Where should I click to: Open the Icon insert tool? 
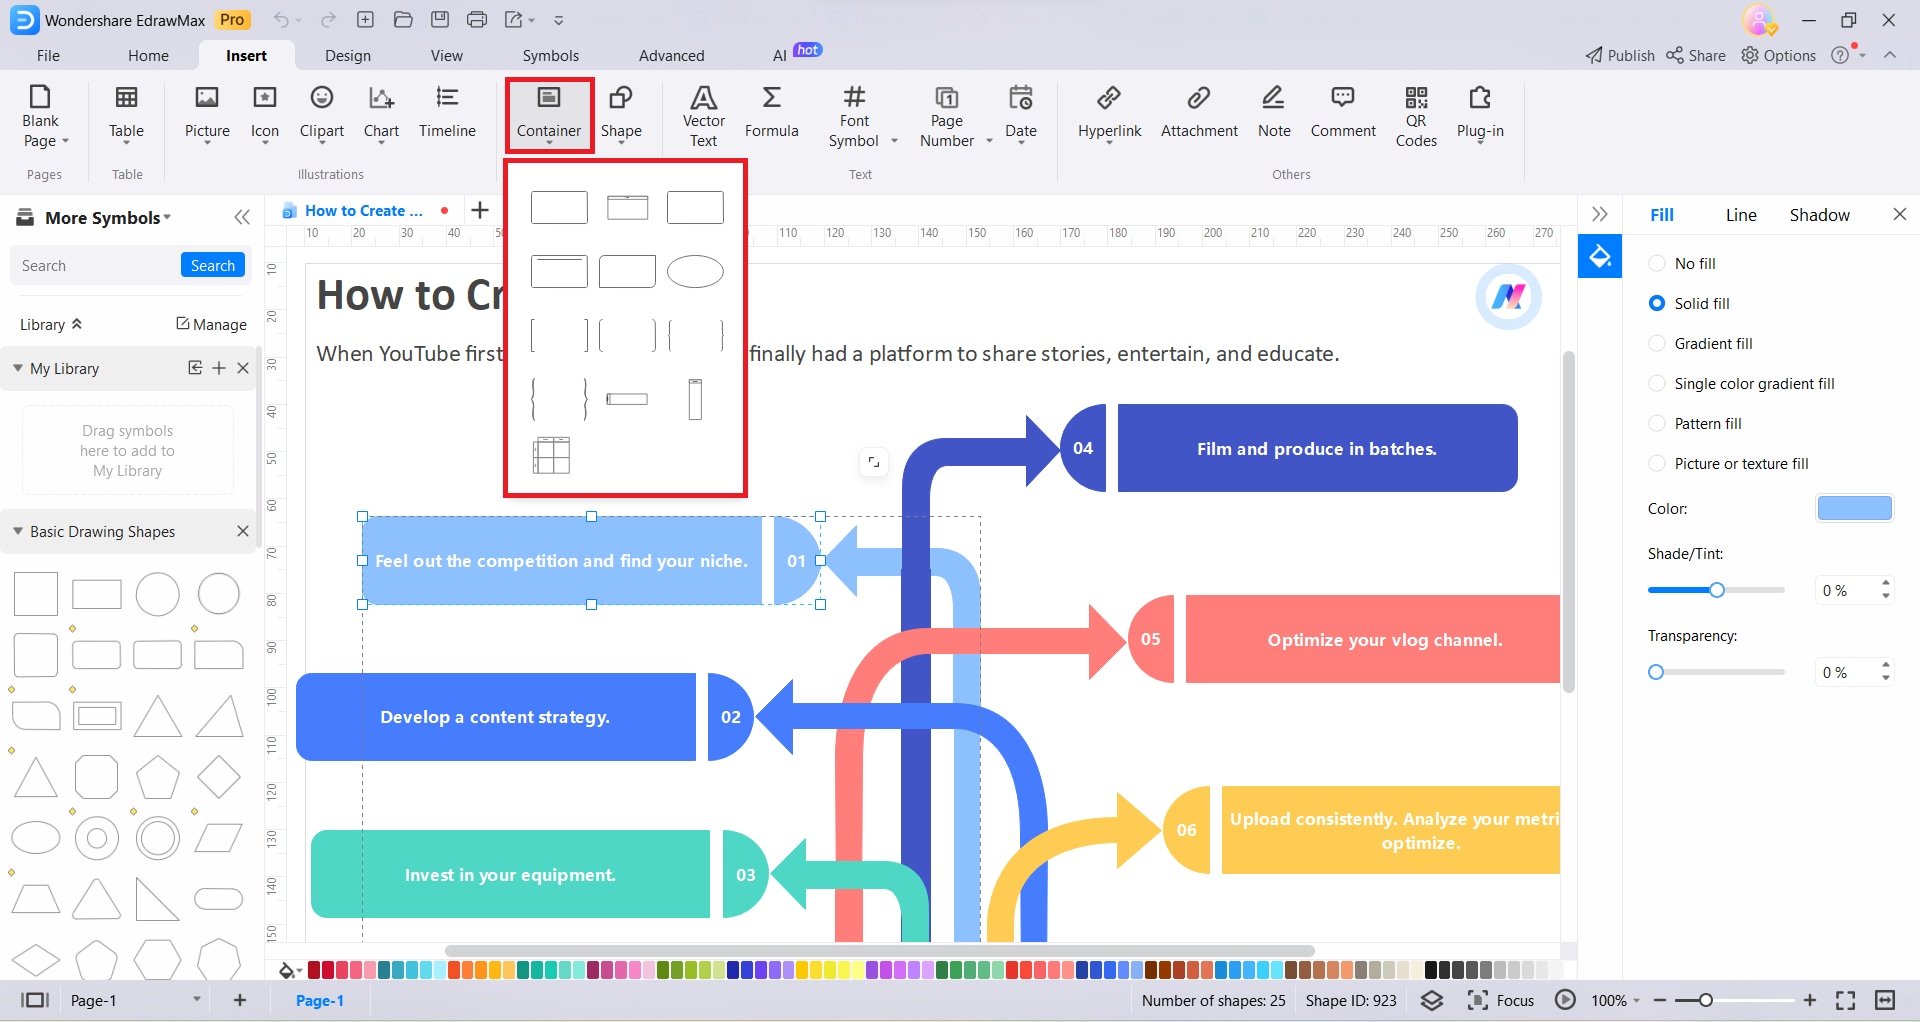265,115
